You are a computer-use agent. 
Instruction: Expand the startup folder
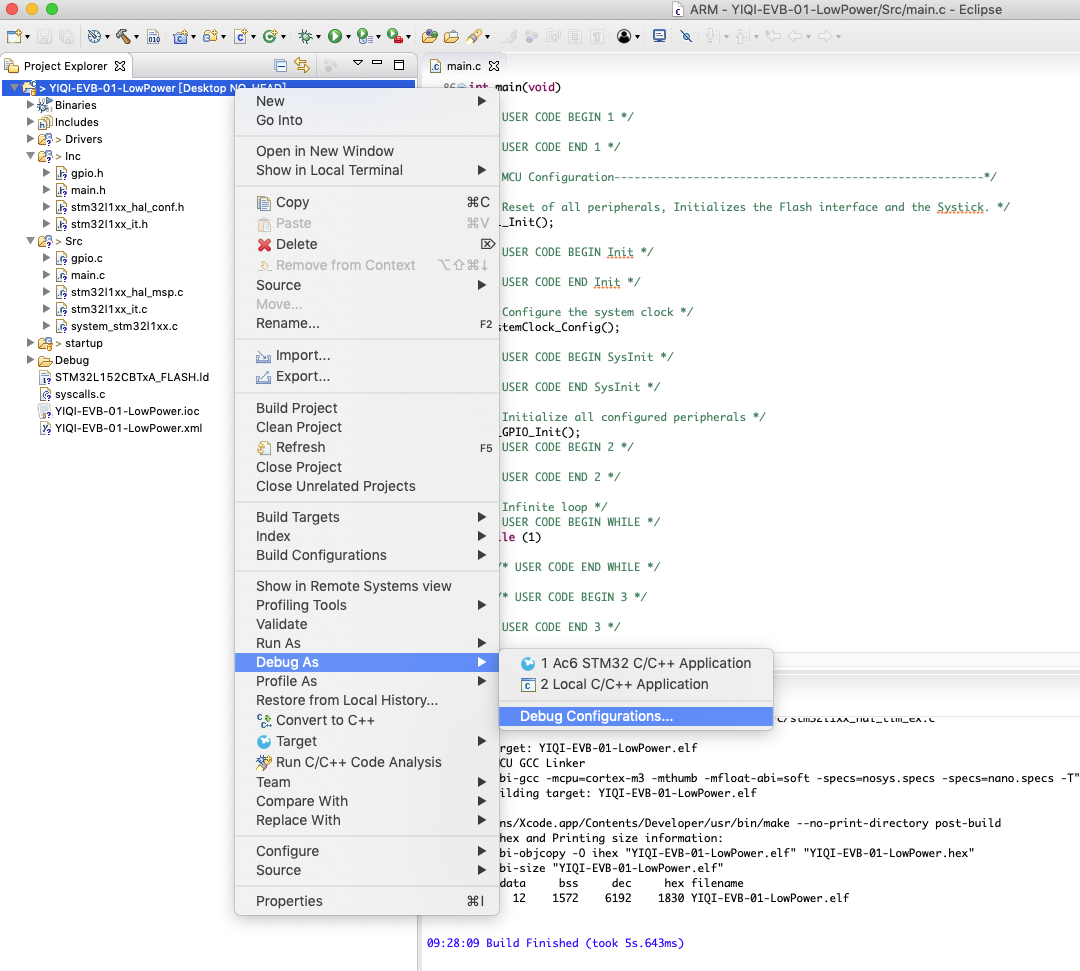click(30, 343)
